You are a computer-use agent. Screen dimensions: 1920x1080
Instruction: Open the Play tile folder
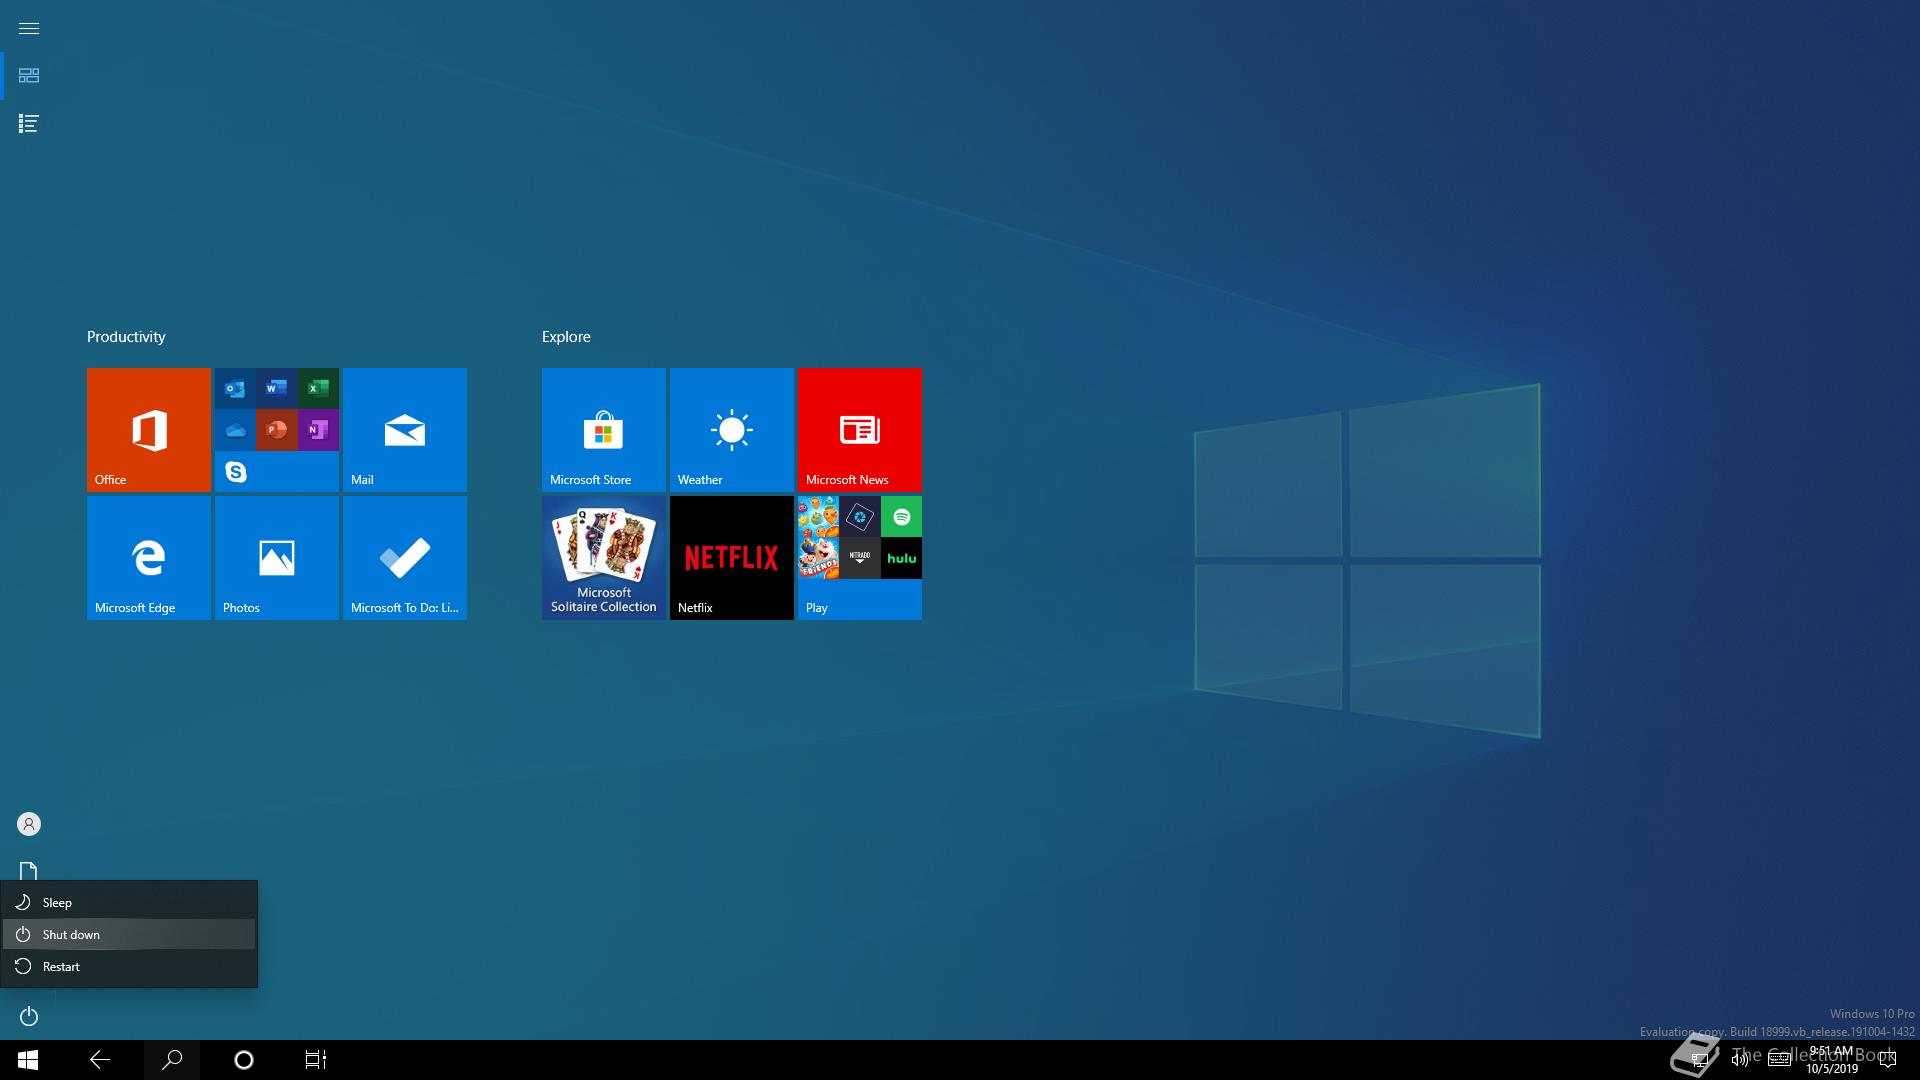click(859, 557)
